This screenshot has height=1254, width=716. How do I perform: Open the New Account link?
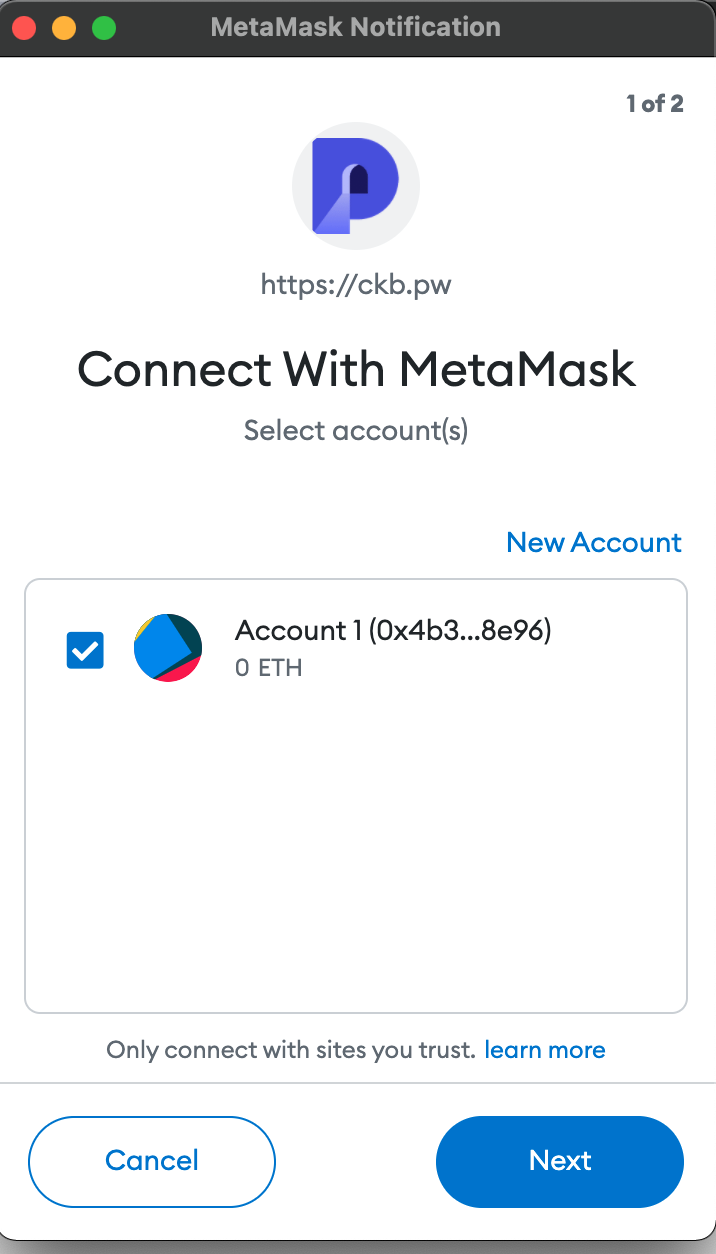click(594, 542)
